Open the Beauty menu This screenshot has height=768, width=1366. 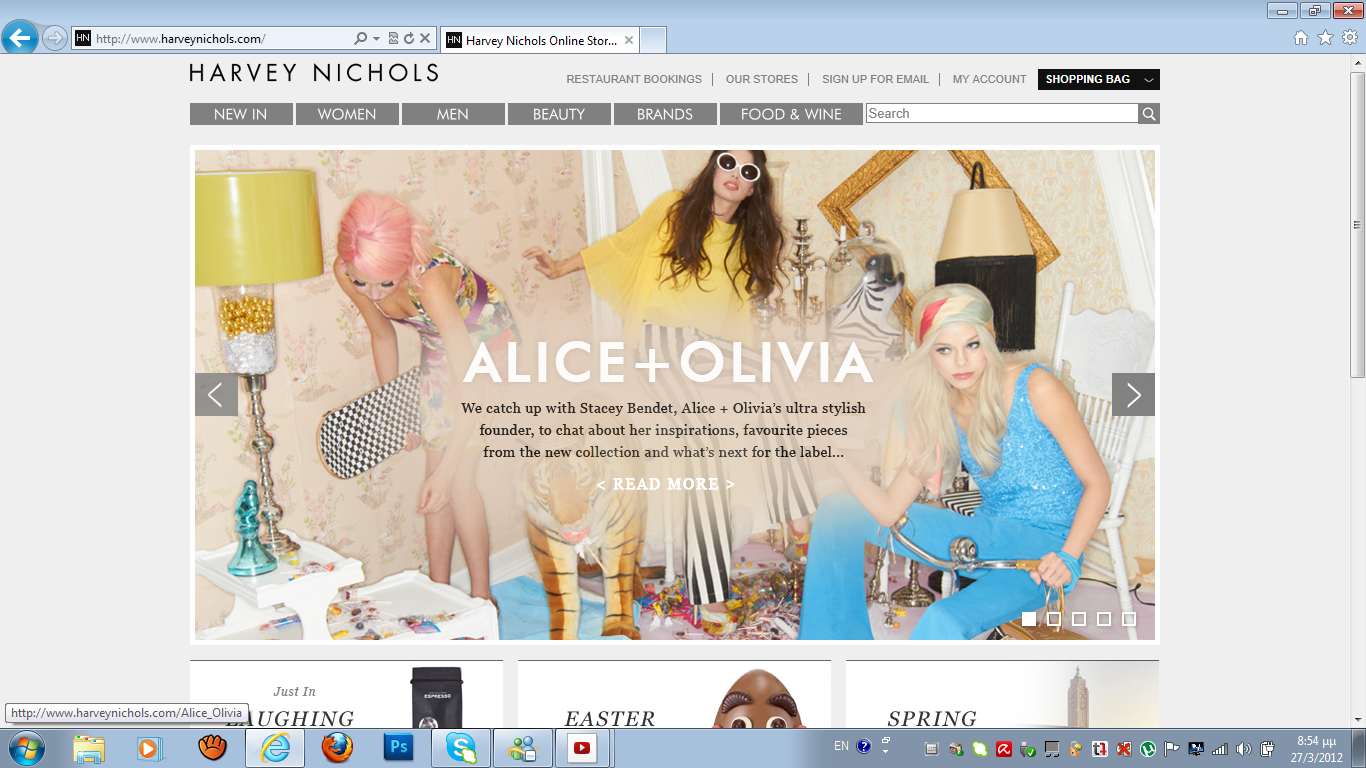559,114
